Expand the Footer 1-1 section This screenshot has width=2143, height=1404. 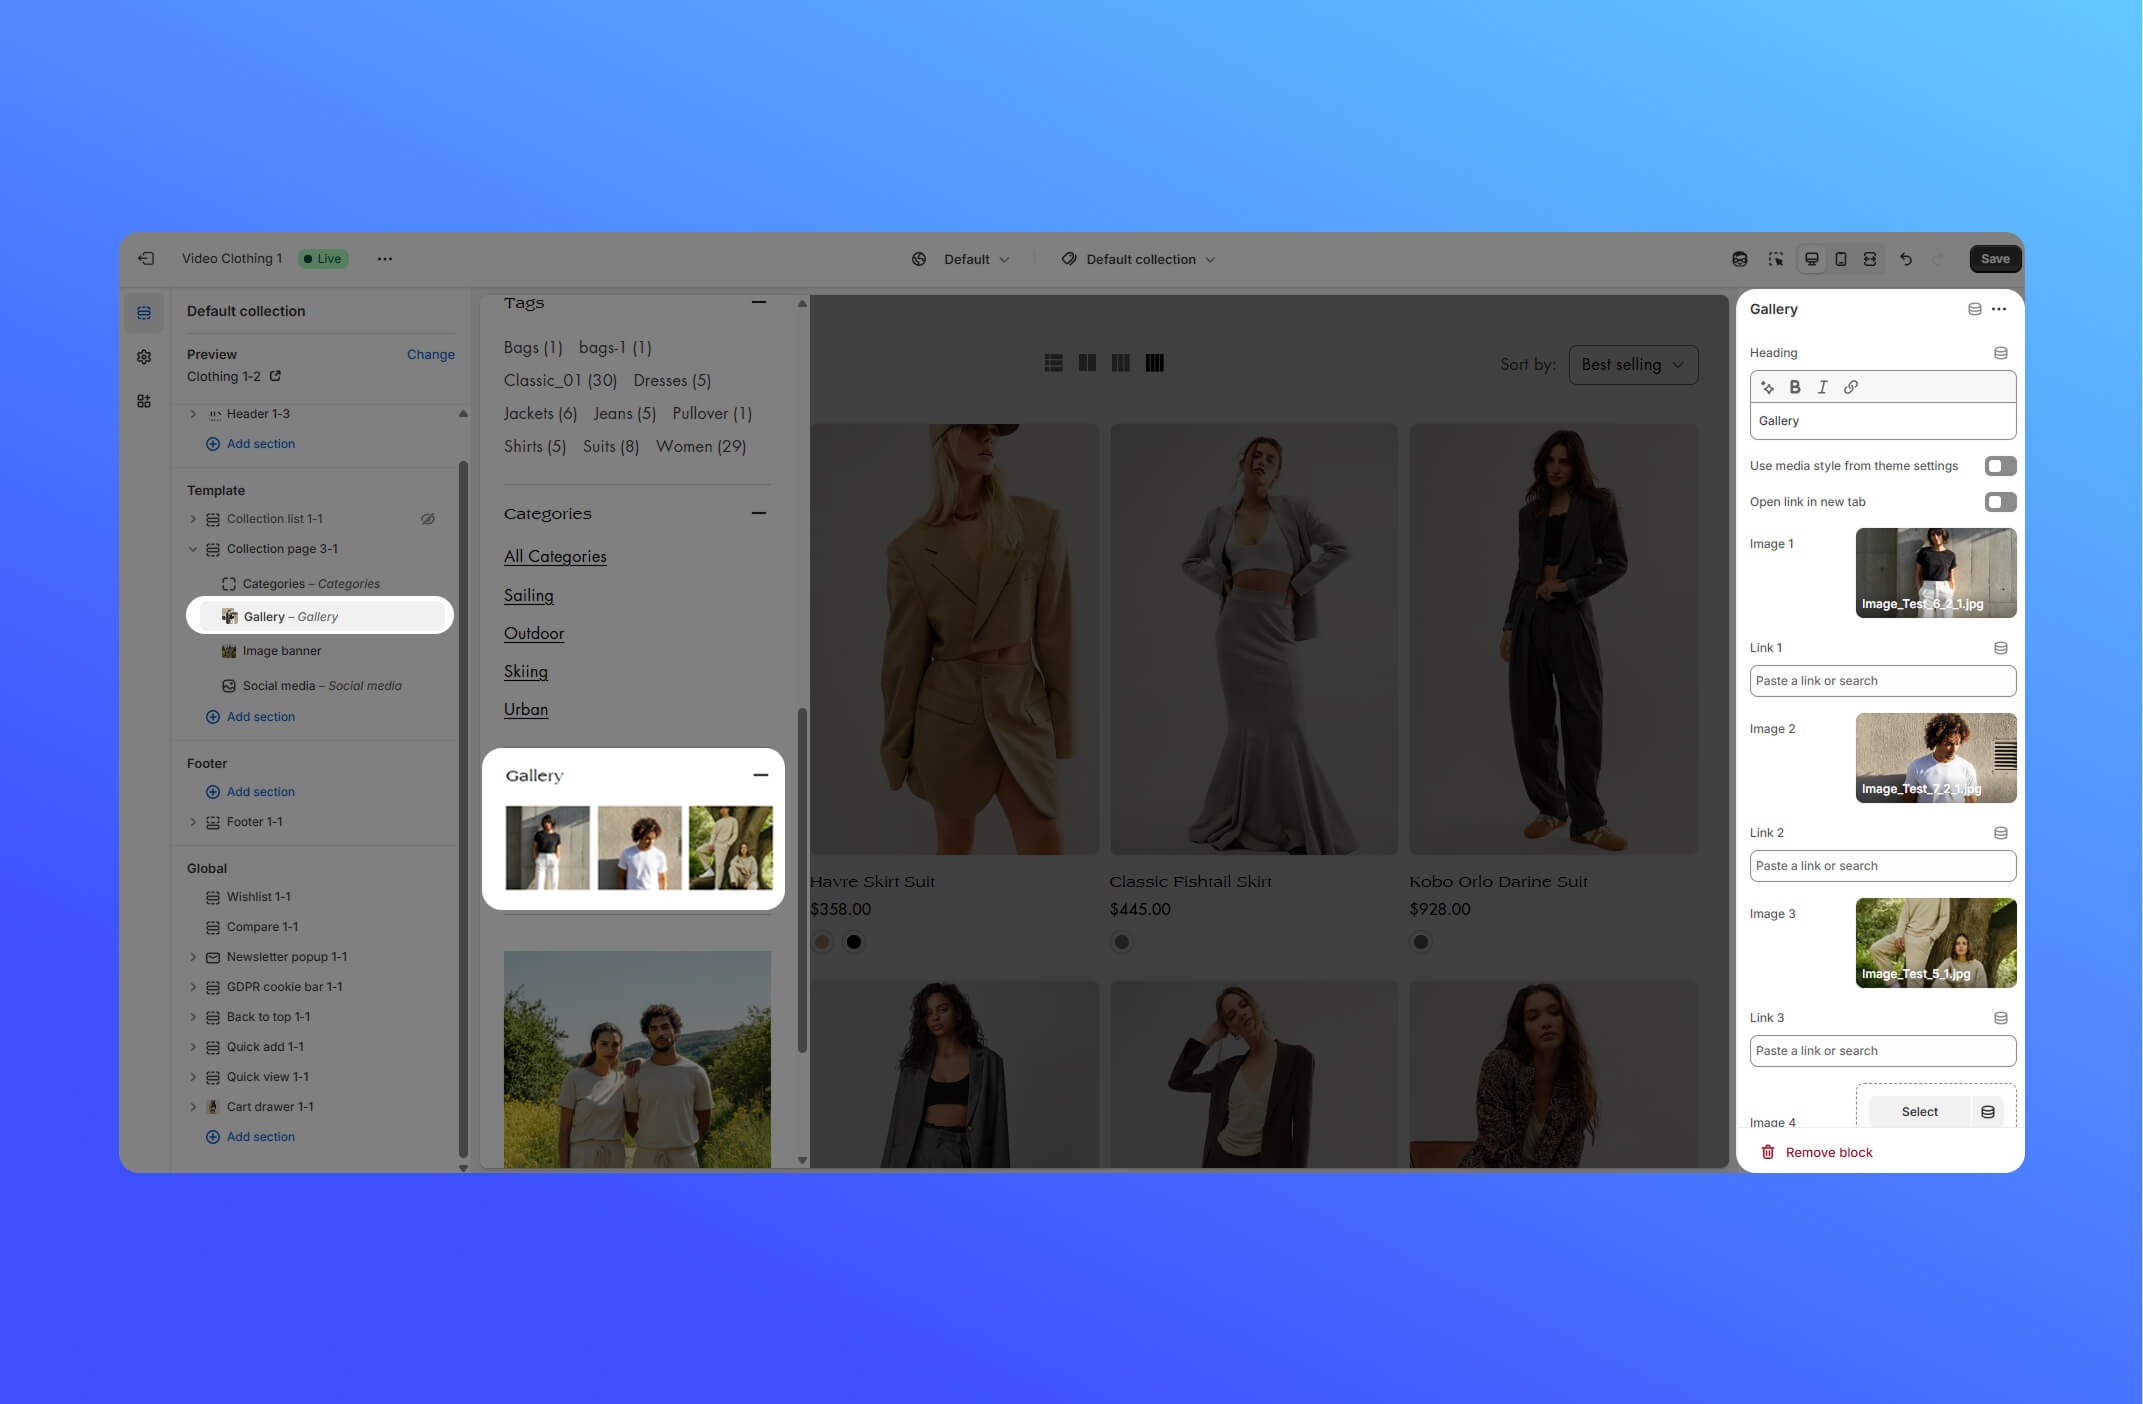193,822
